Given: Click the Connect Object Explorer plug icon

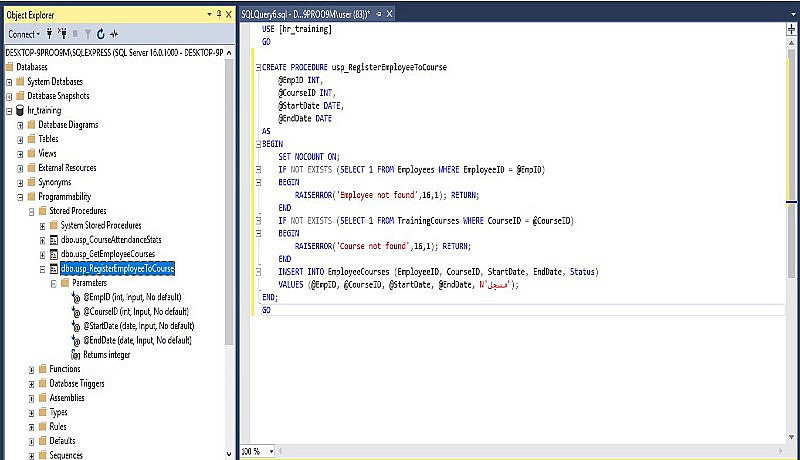Looking at the screenshot, I should tap(49, 34).
